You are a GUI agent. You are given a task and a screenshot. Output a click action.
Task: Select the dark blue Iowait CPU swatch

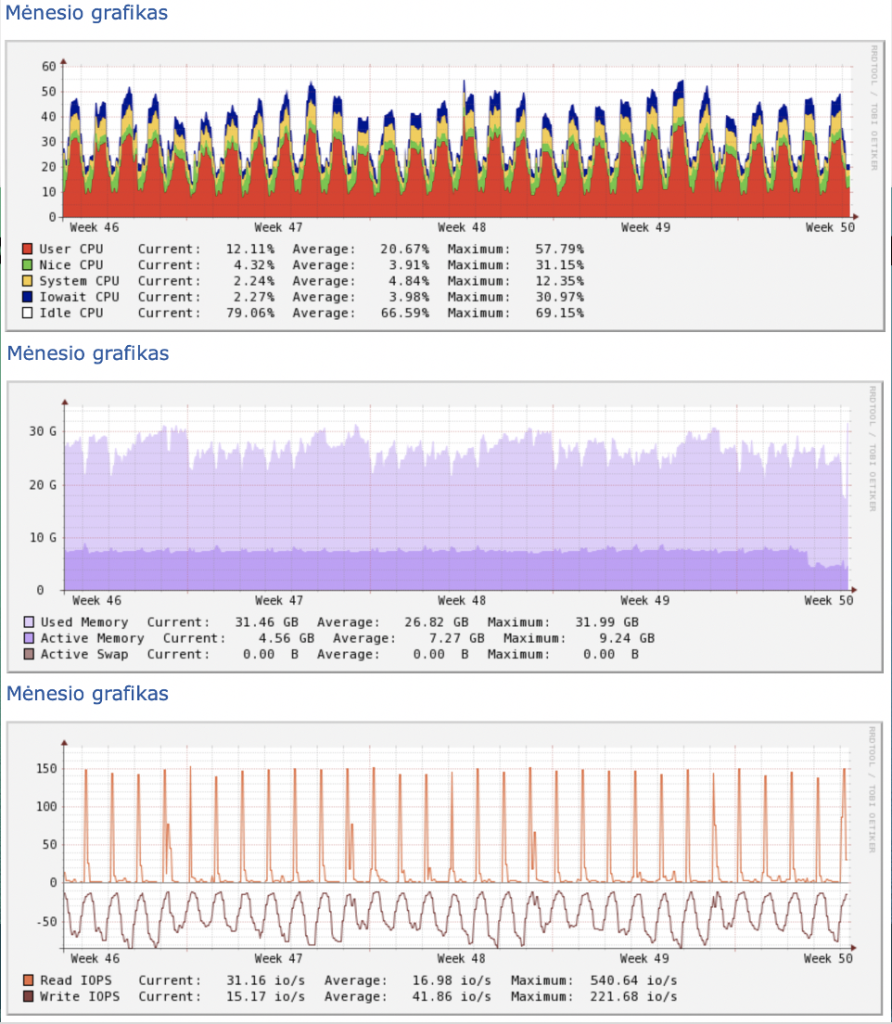coord(28,297)
